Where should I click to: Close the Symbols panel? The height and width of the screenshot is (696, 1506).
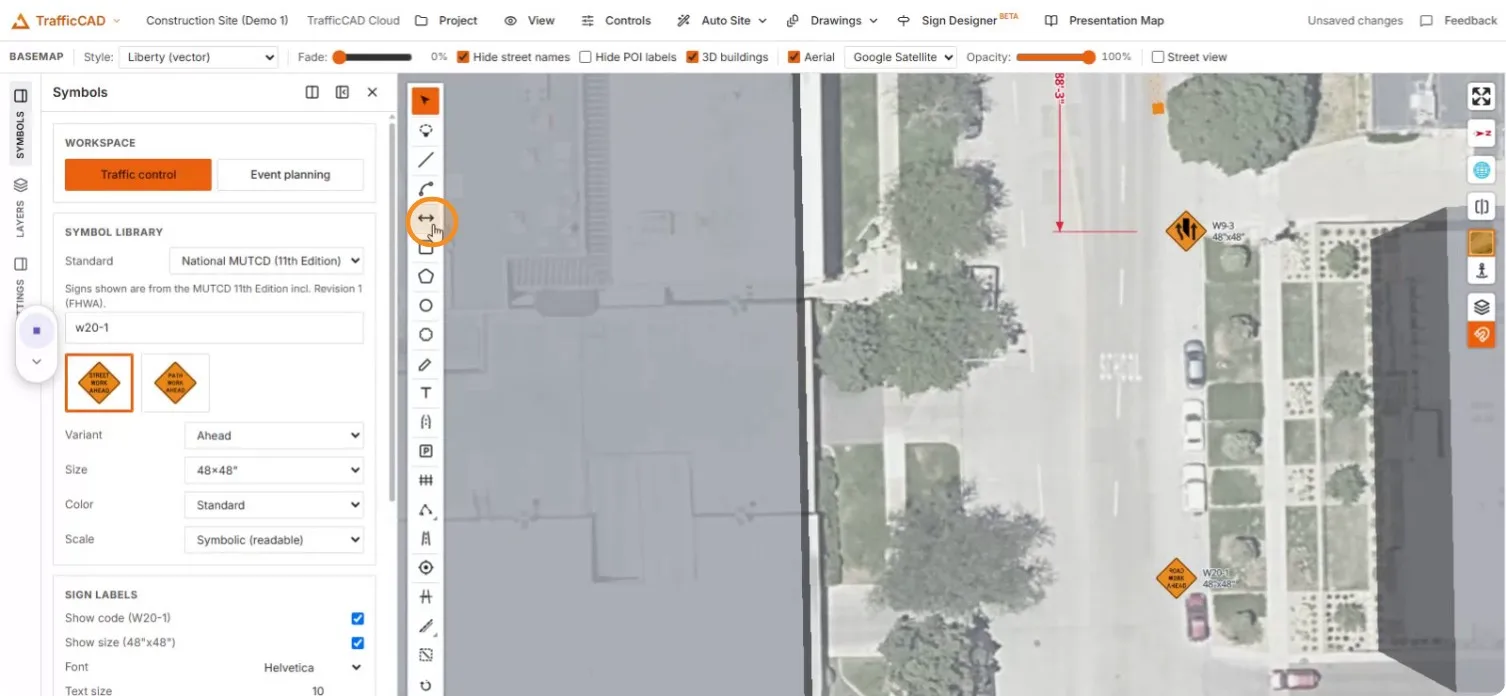[372, 92]
